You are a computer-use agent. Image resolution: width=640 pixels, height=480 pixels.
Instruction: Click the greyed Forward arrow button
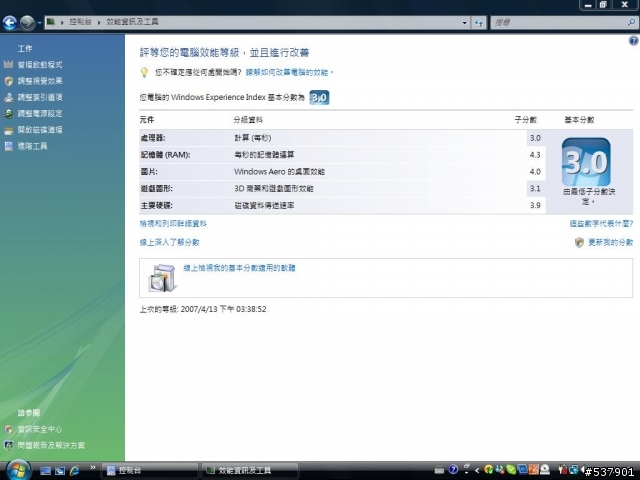[x=27, y=22]
